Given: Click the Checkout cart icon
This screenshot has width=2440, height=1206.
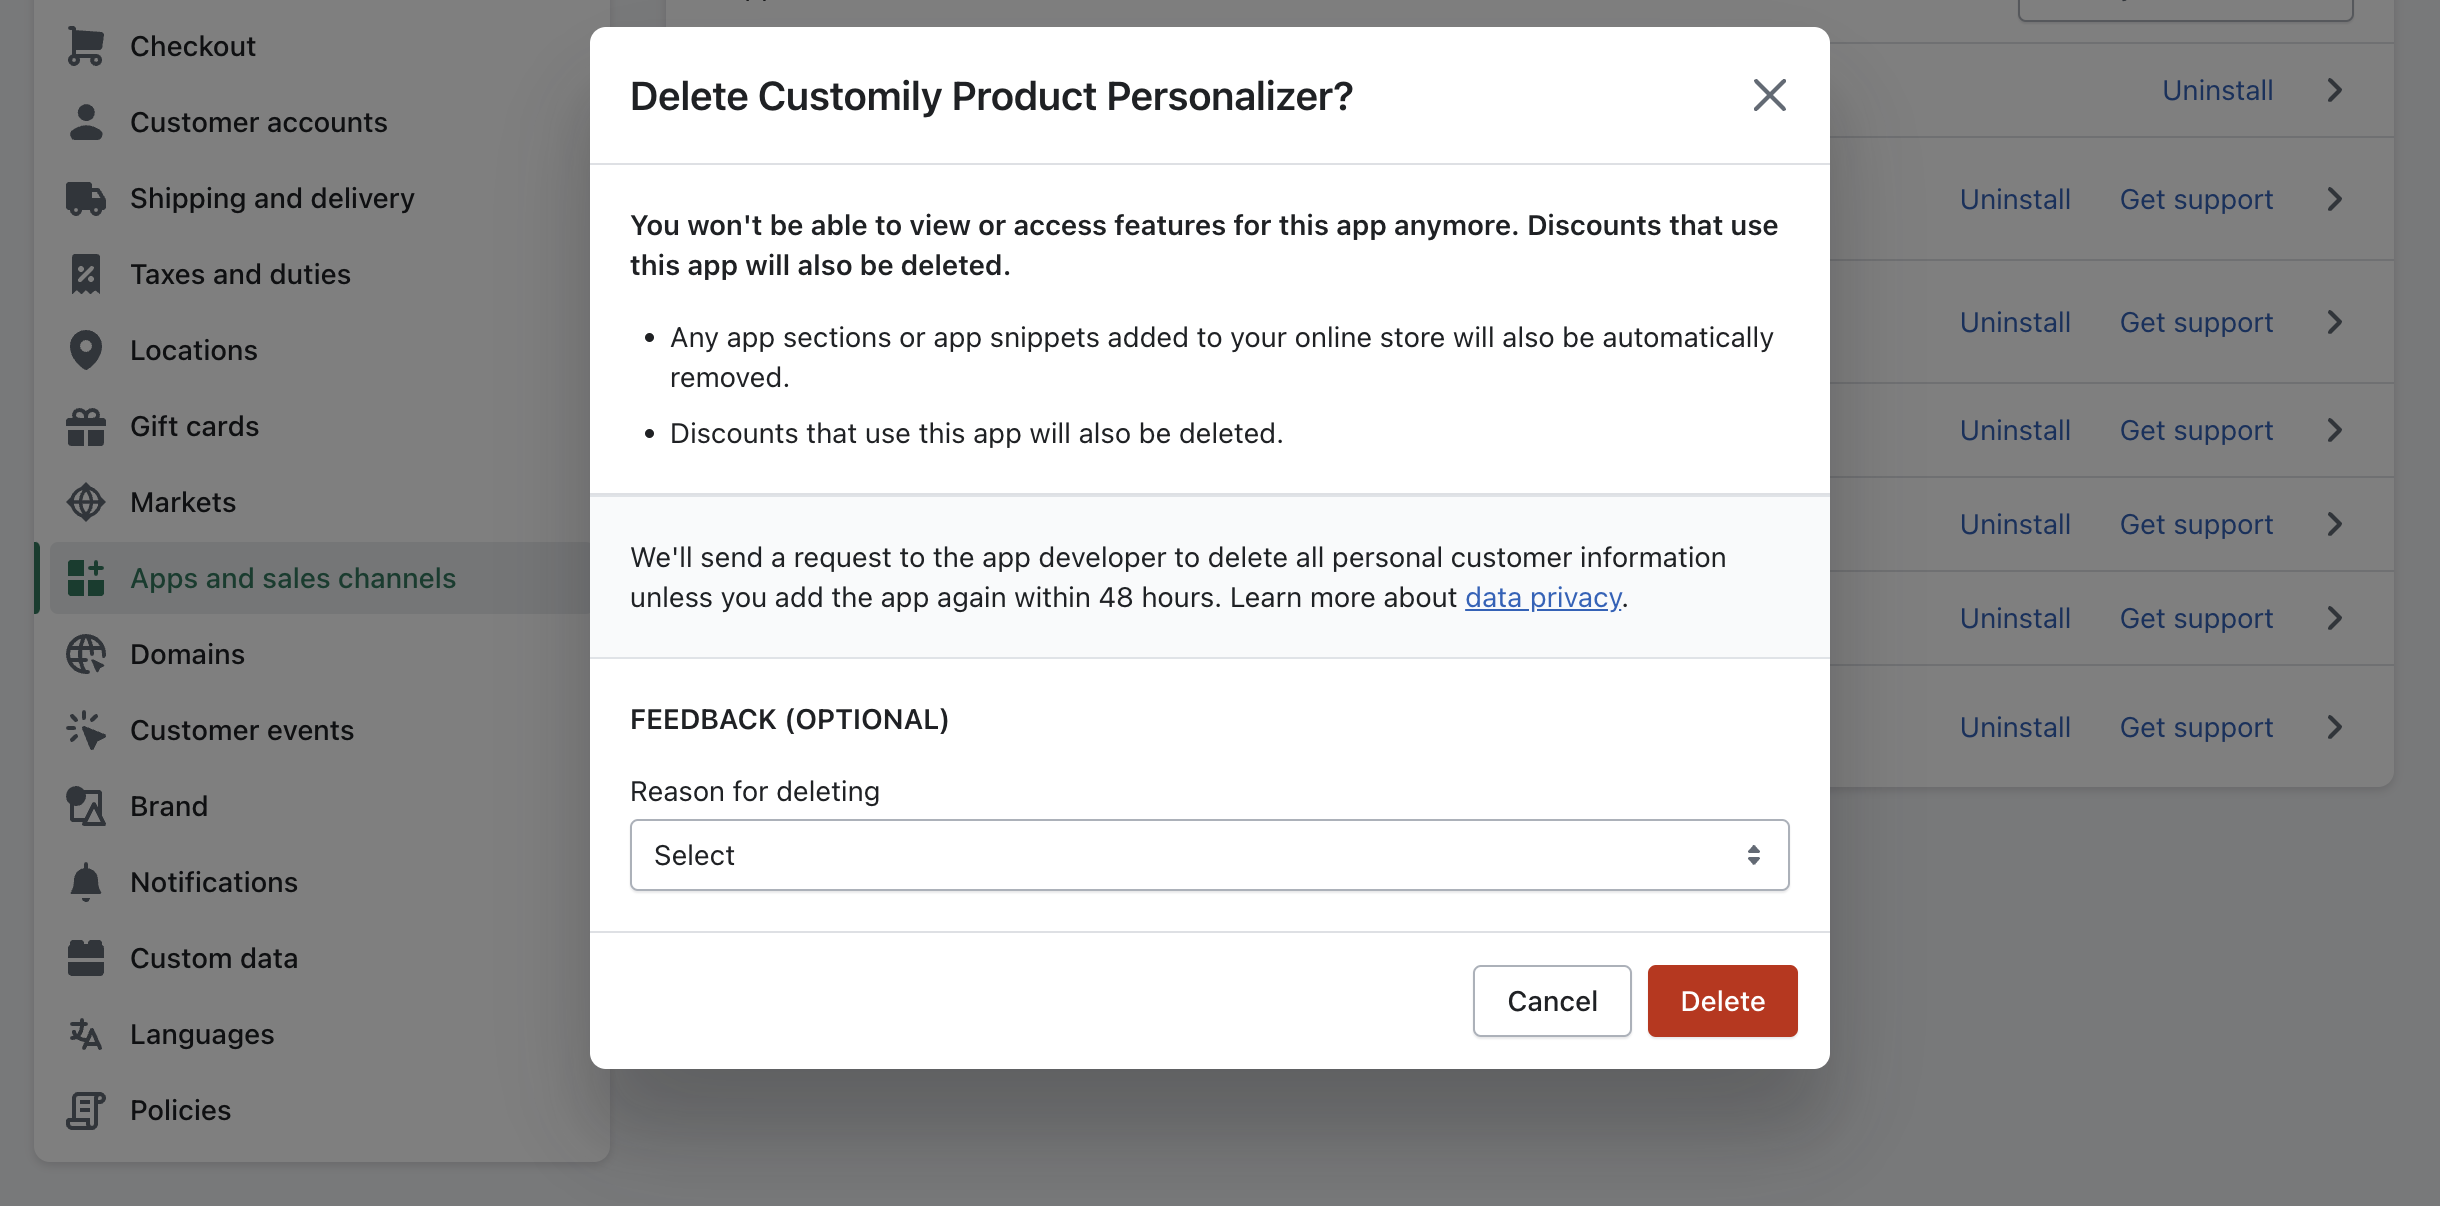Looking at the screenshot, I should tap(86, 46).
